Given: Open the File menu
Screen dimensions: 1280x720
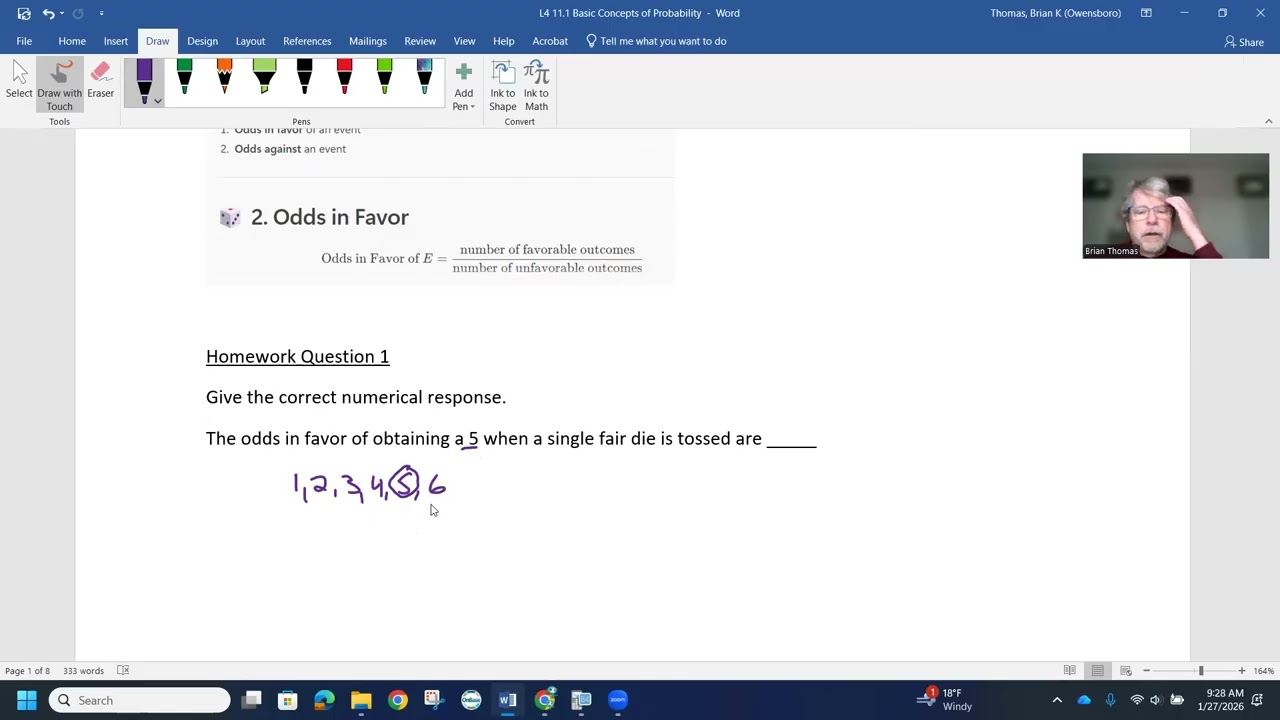Looking at the screenshot, I should coord(24,41).
